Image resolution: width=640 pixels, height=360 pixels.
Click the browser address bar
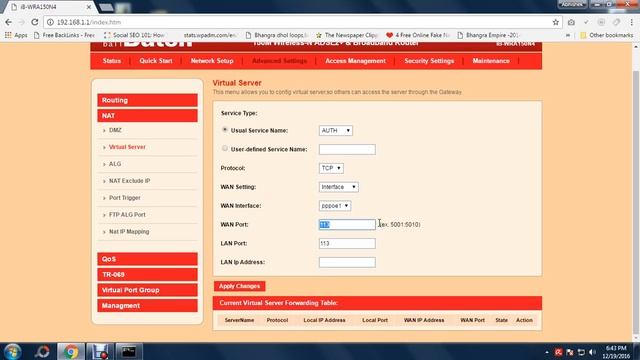click(x=302, y=22)
